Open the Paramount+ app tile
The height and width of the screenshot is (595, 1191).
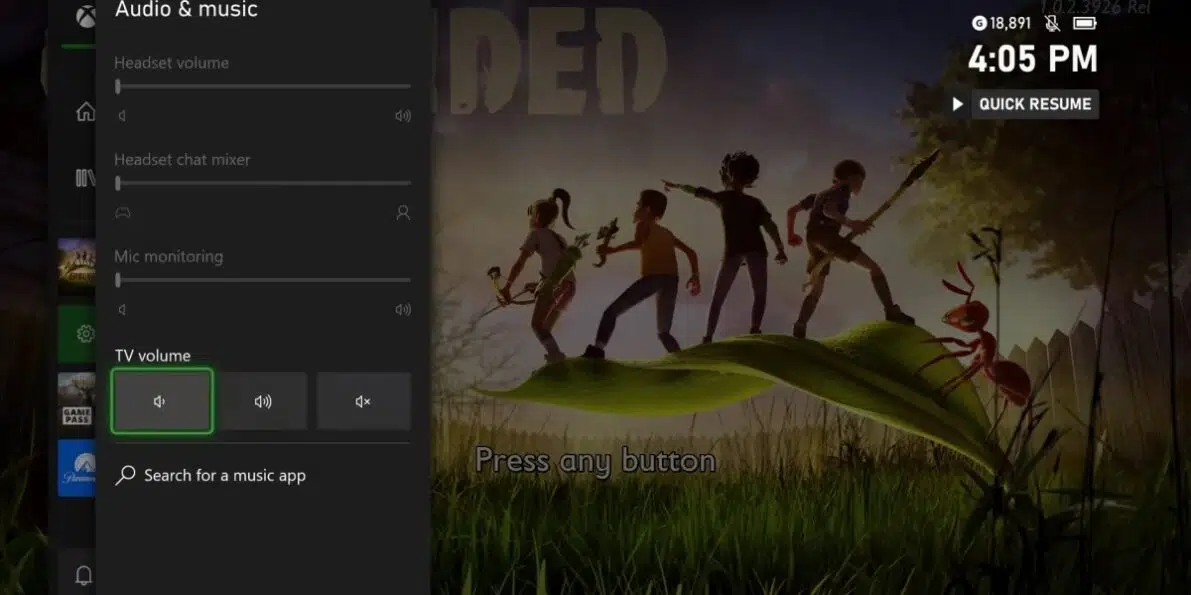click(x=77, y=468)
